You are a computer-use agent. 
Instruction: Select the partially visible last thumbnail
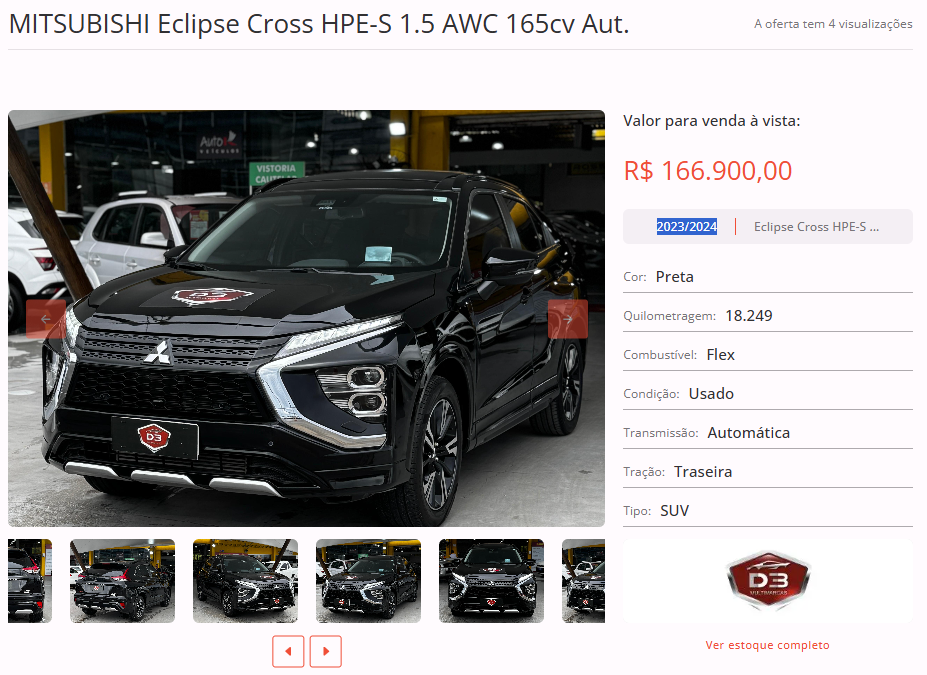coord(584,581)
